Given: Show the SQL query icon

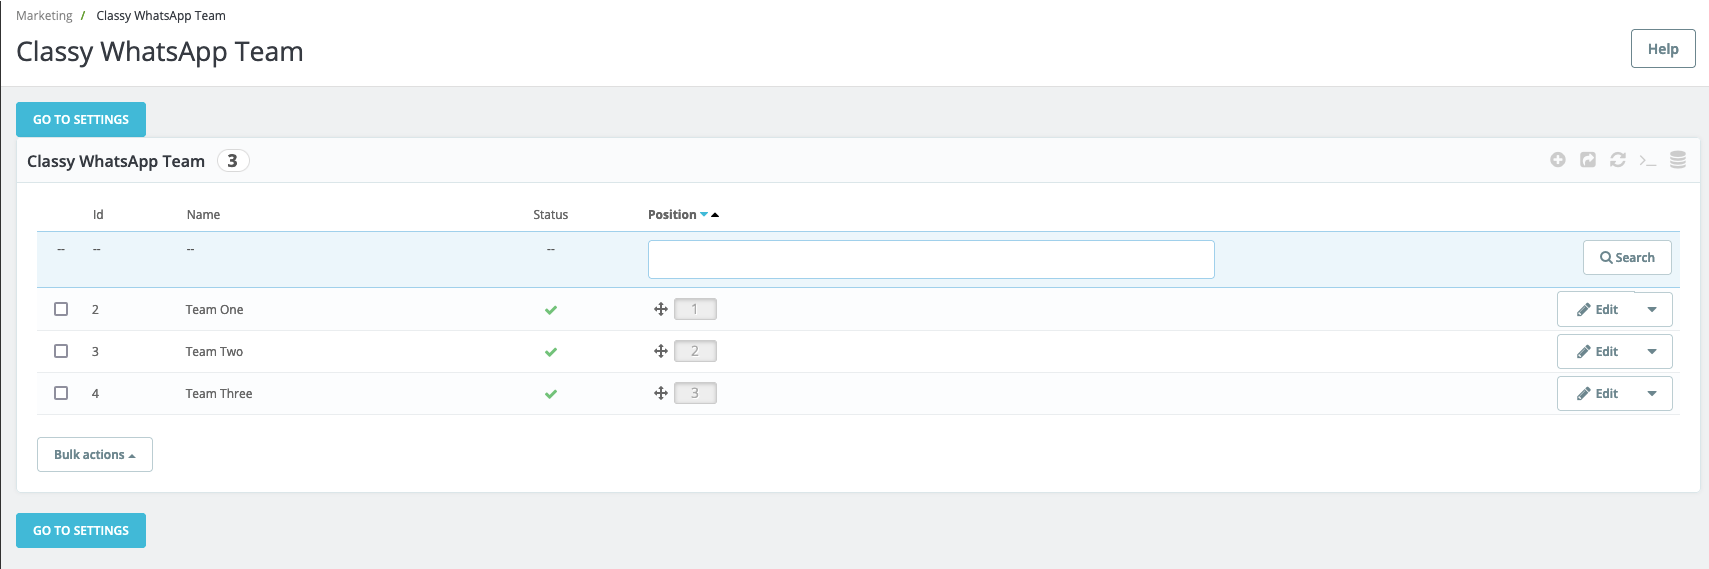Looking at the screenshot, I should click(x=1648, y=160).
